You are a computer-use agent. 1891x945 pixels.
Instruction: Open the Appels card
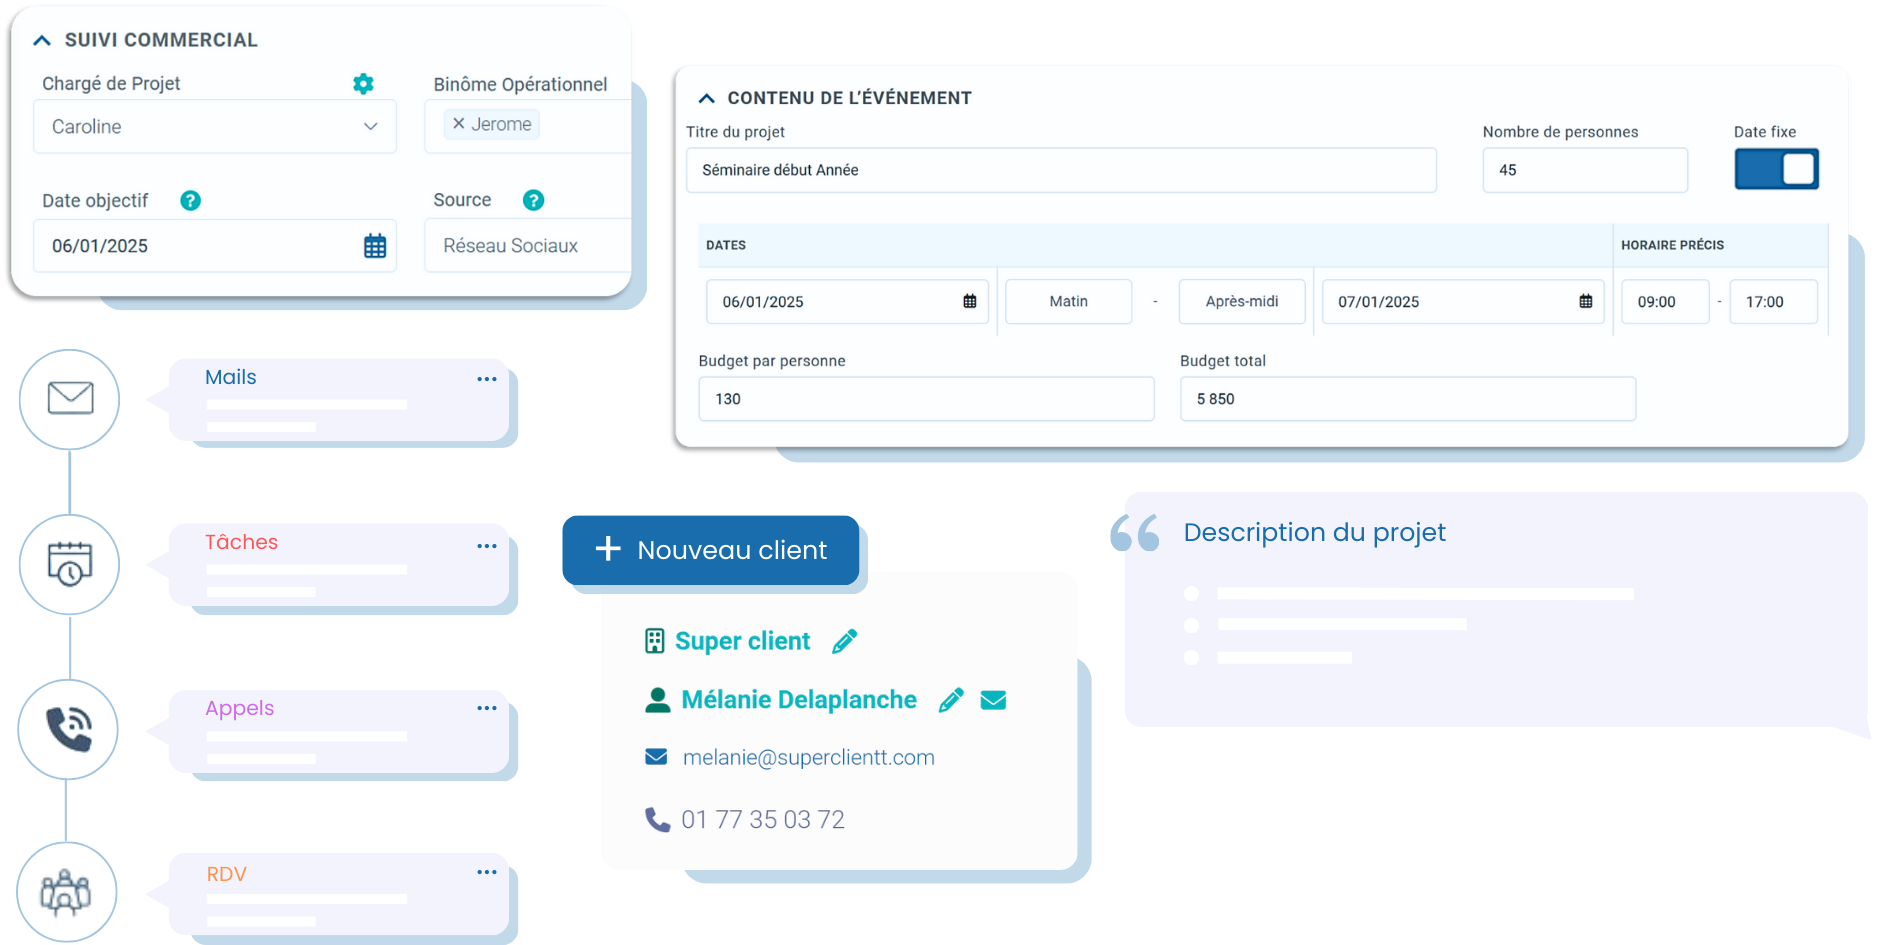pyautogui.click(x=339, y=731)
